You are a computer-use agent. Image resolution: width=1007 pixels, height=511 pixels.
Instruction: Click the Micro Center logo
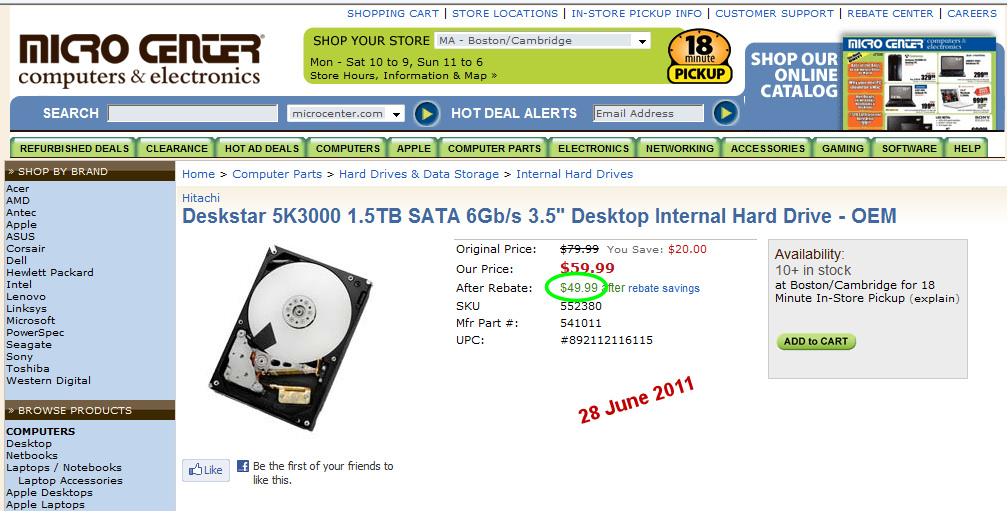click(x=141, y=60)
